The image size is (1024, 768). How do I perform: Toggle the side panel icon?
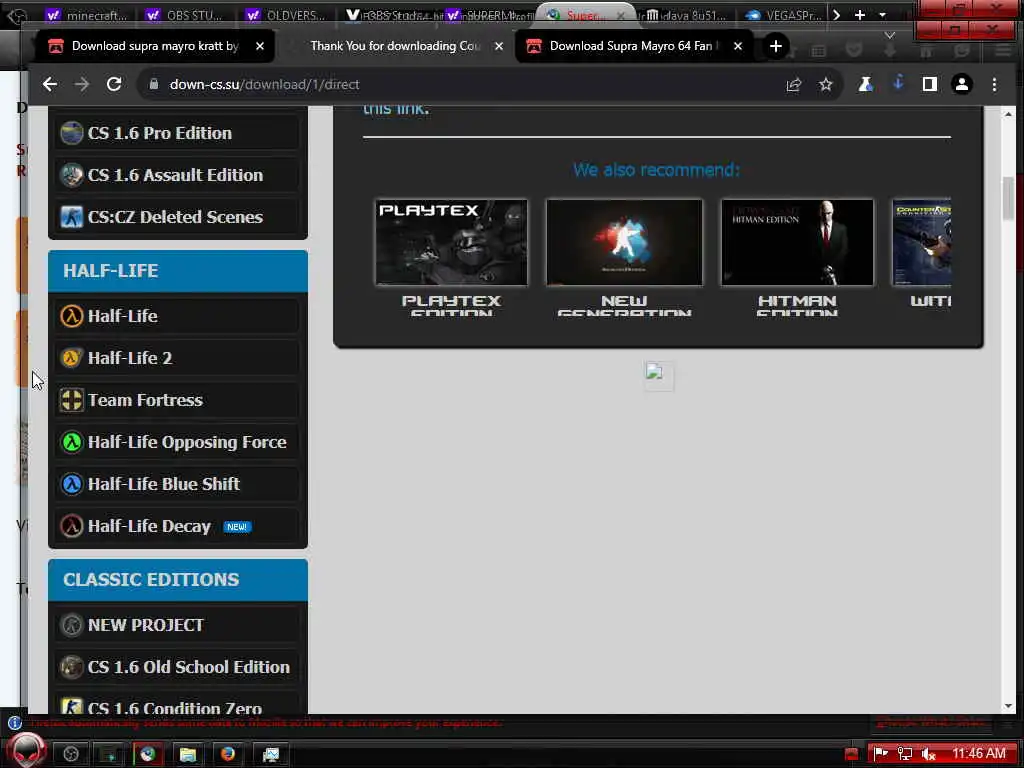pyautogui.click(x=929, y=84)
